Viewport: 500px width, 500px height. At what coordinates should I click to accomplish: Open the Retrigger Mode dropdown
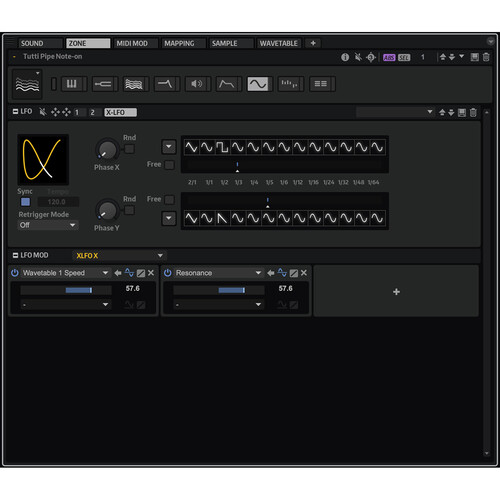tap(48, 225)
